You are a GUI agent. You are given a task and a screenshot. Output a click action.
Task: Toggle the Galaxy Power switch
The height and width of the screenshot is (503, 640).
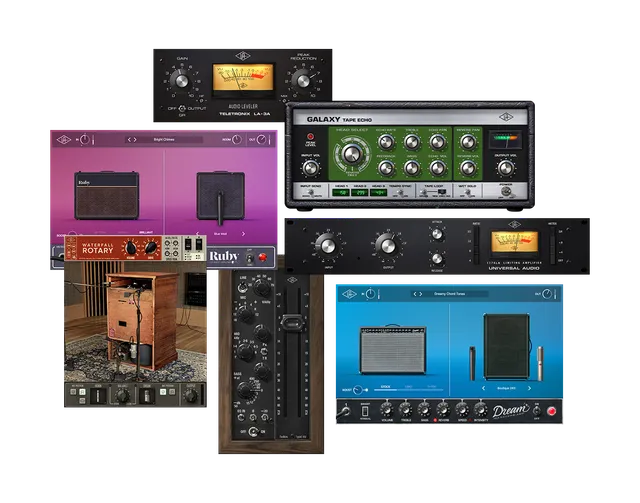click(506, 191)
